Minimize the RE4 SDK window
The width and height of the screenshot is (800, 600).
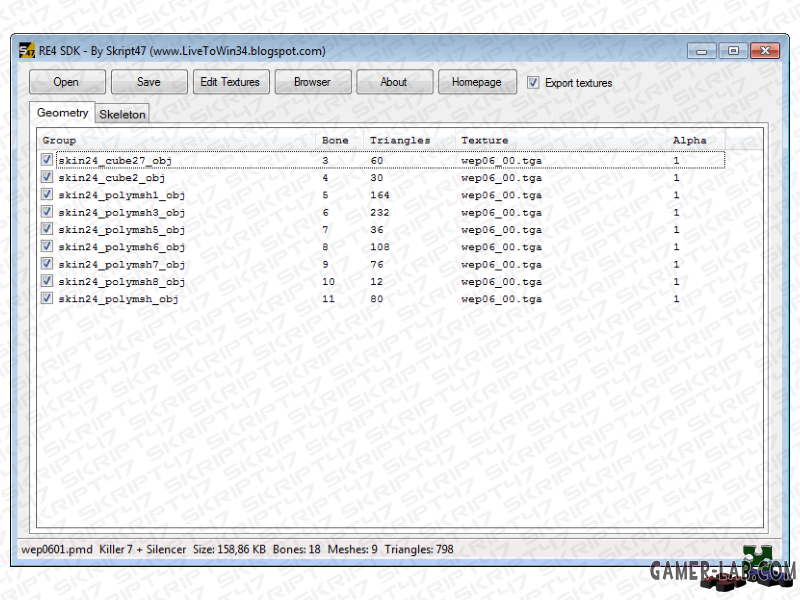(702, 51)
